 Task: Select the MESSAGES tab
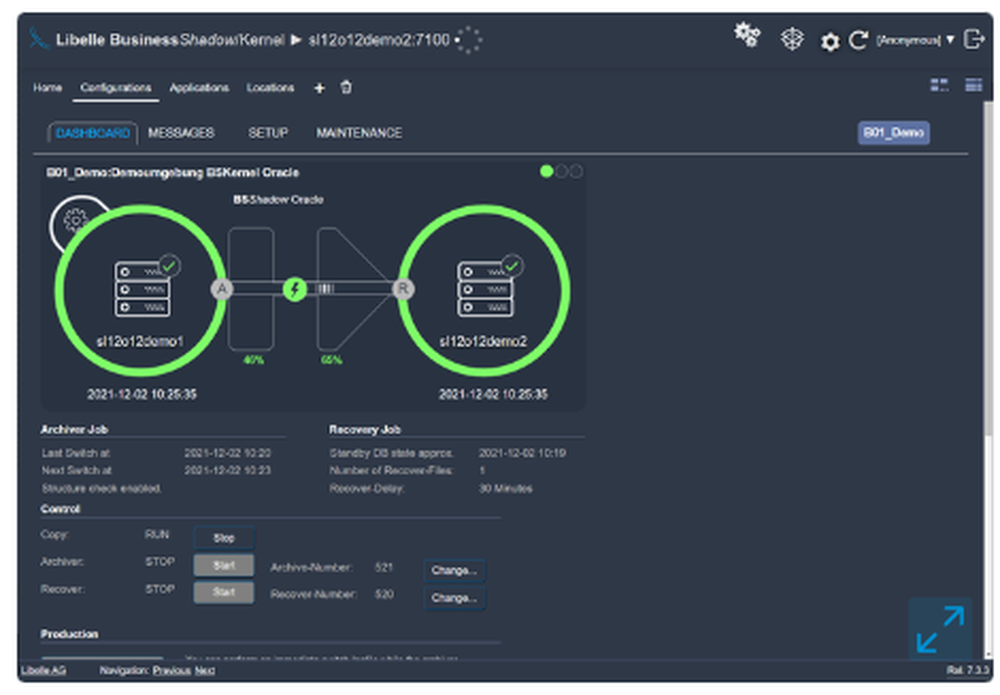click(181, 133)
